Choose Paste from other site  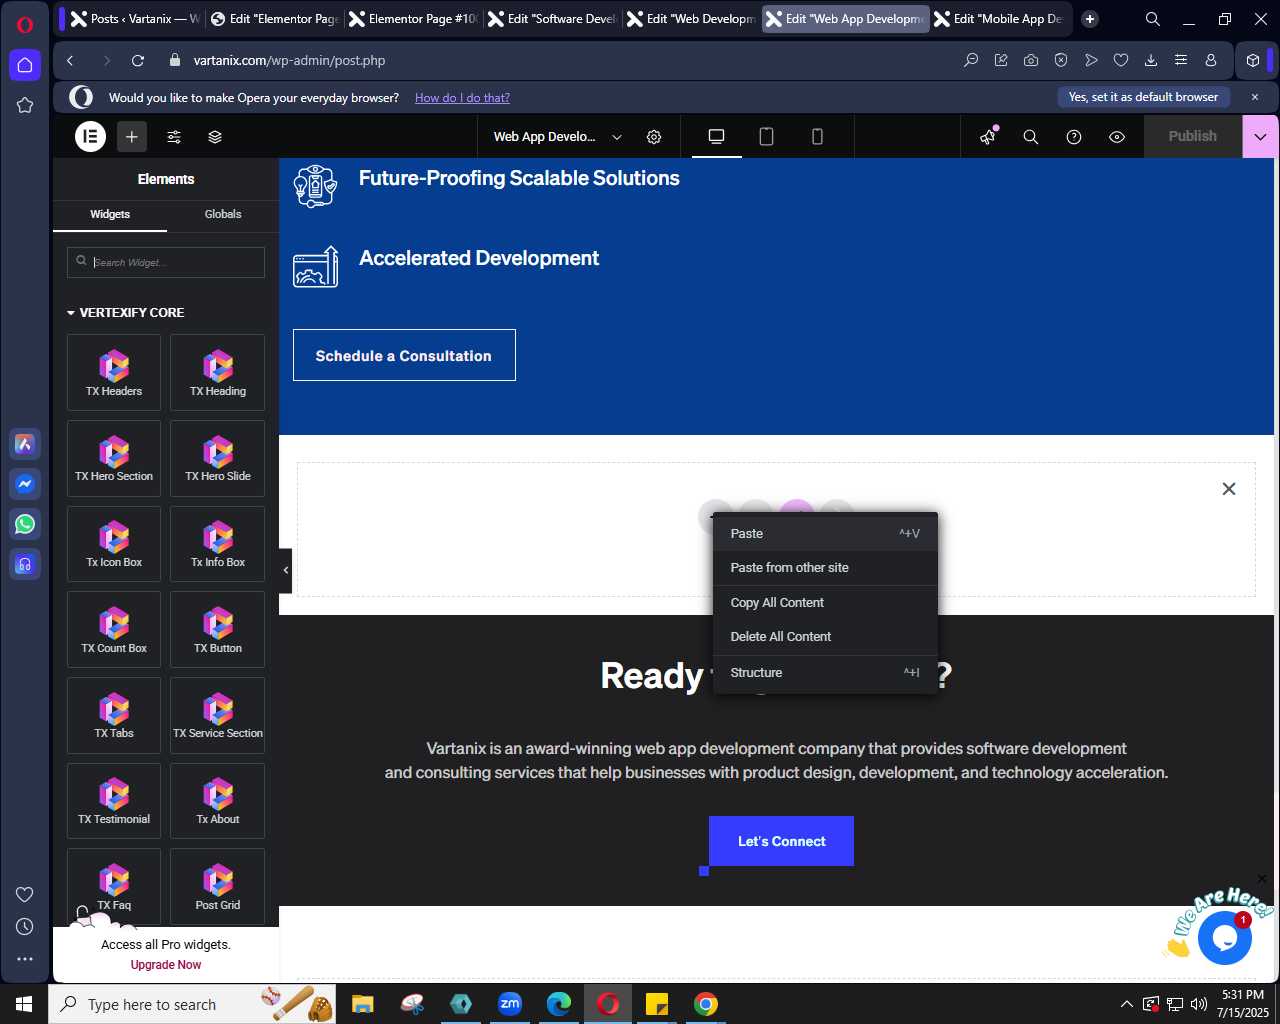click(x=825, y=567)
